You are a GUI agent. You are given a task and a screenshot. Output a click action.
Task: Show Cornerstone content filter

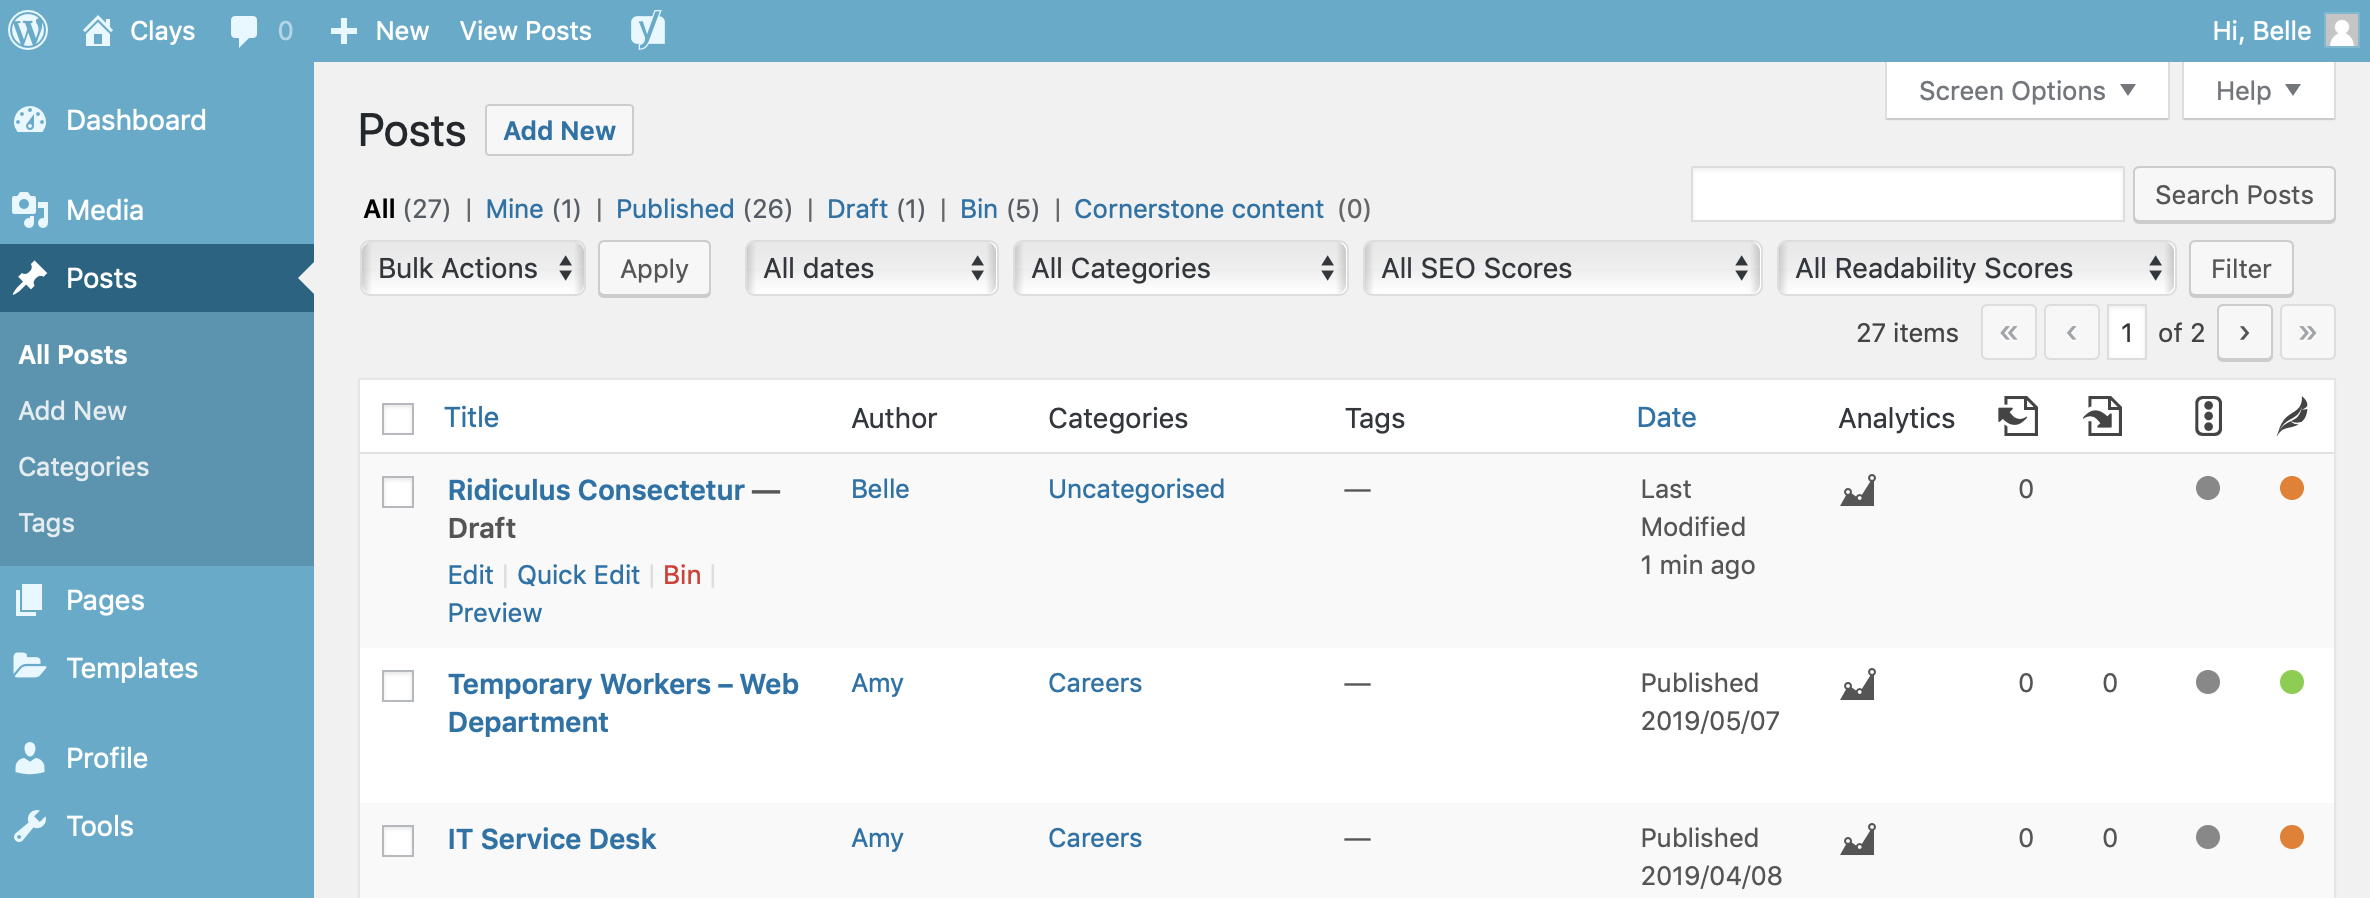click(x=1199, y=209)
